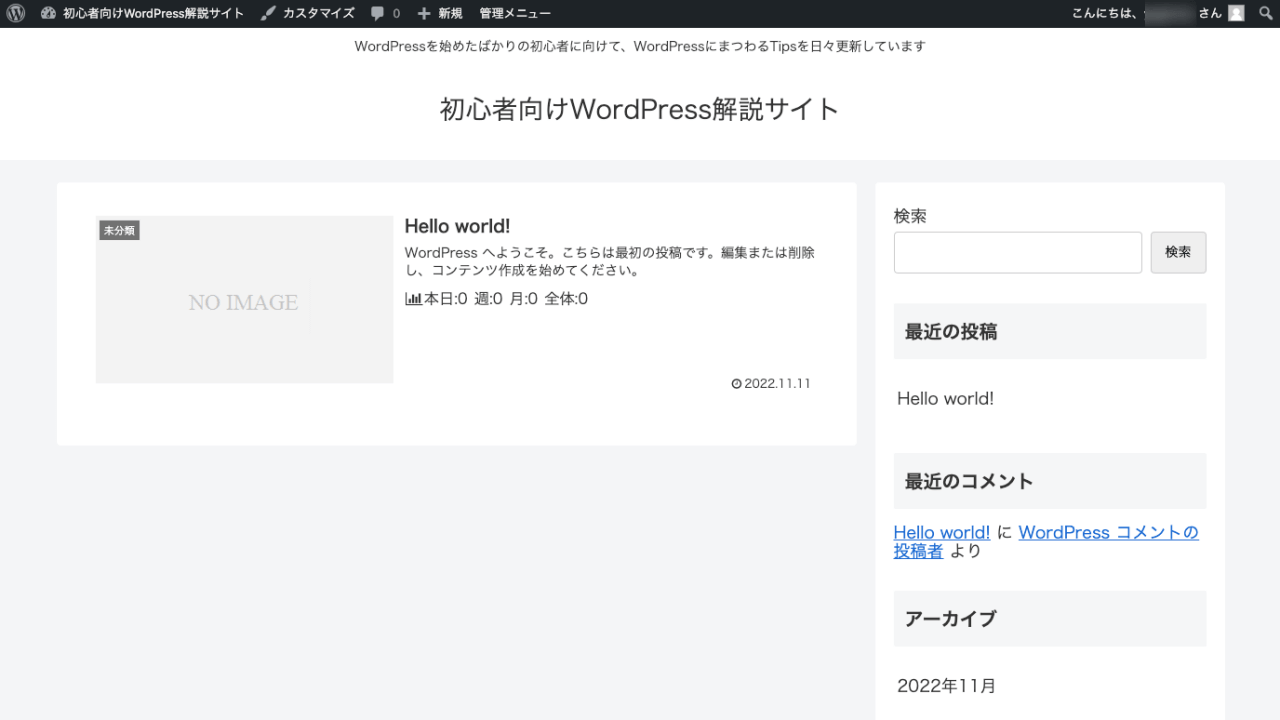Click the user avatar in admin bar
The height and width of the screenshot is (720, 1280).
[x=1237, y=13]
